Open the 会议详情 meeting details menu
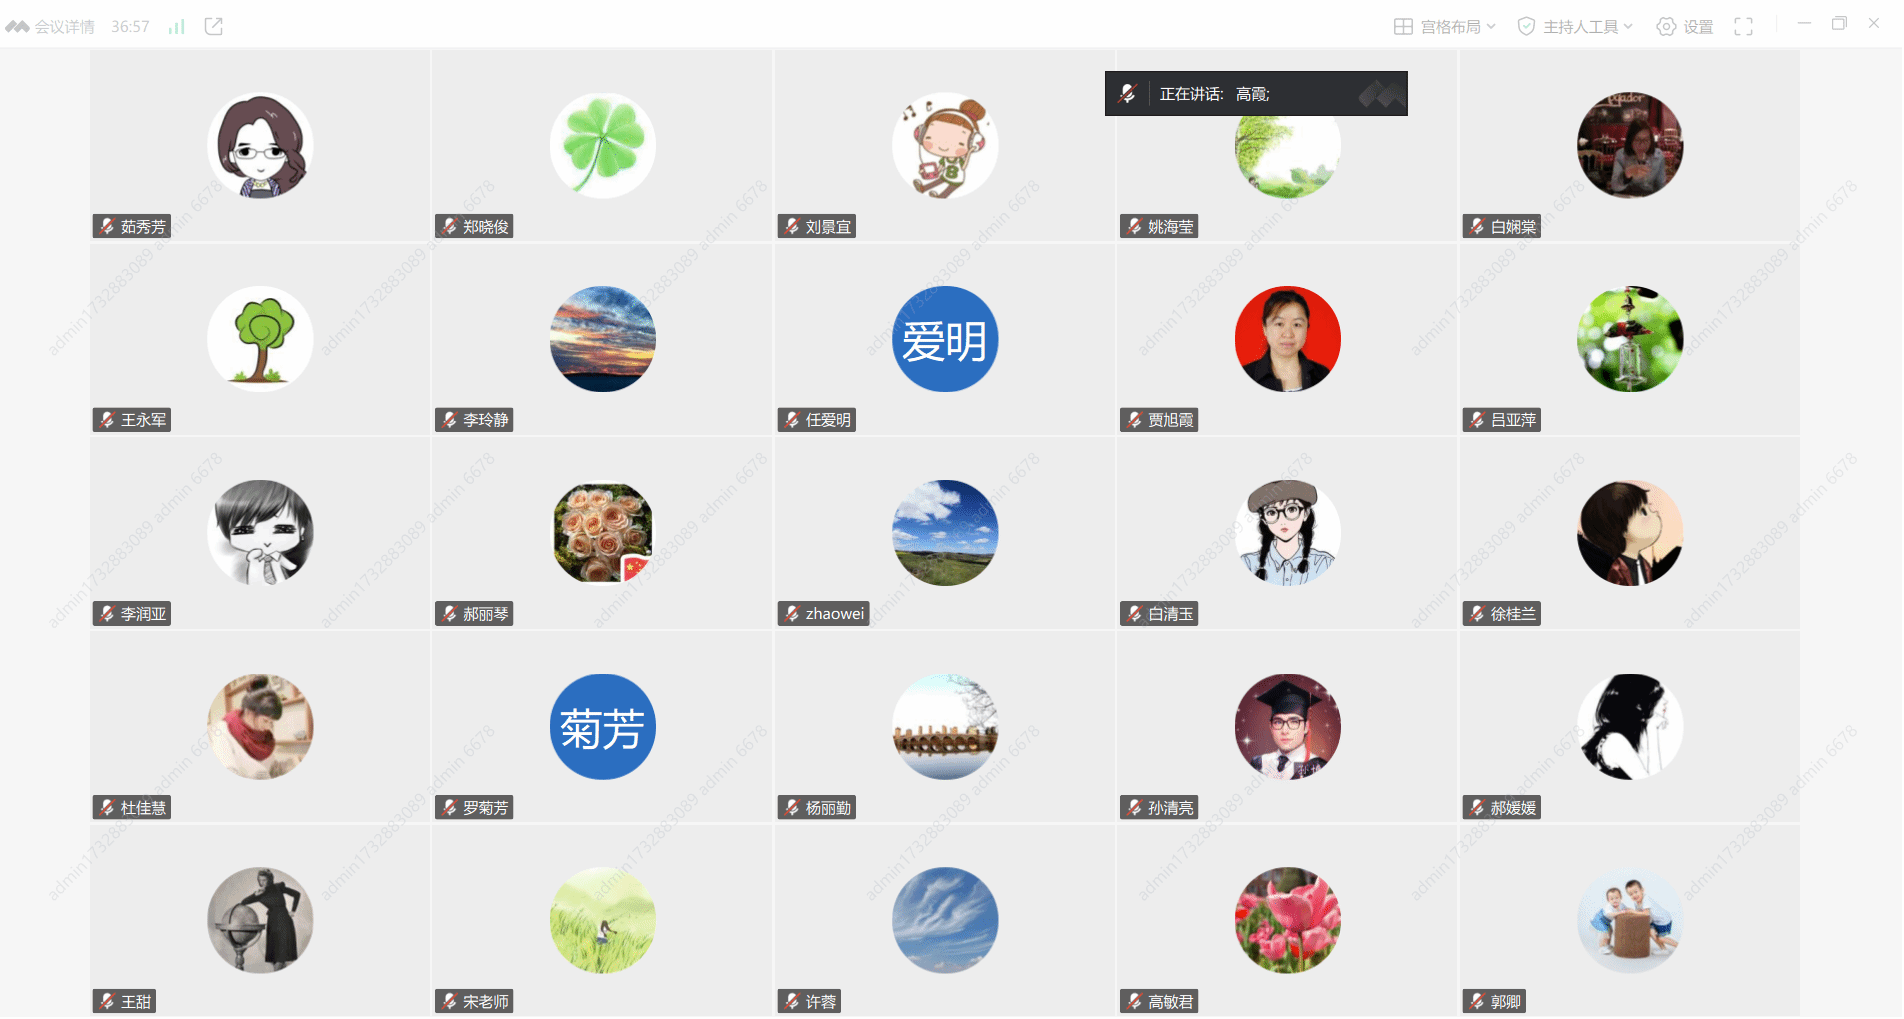1904x1019 pixels. coord(65,27)
